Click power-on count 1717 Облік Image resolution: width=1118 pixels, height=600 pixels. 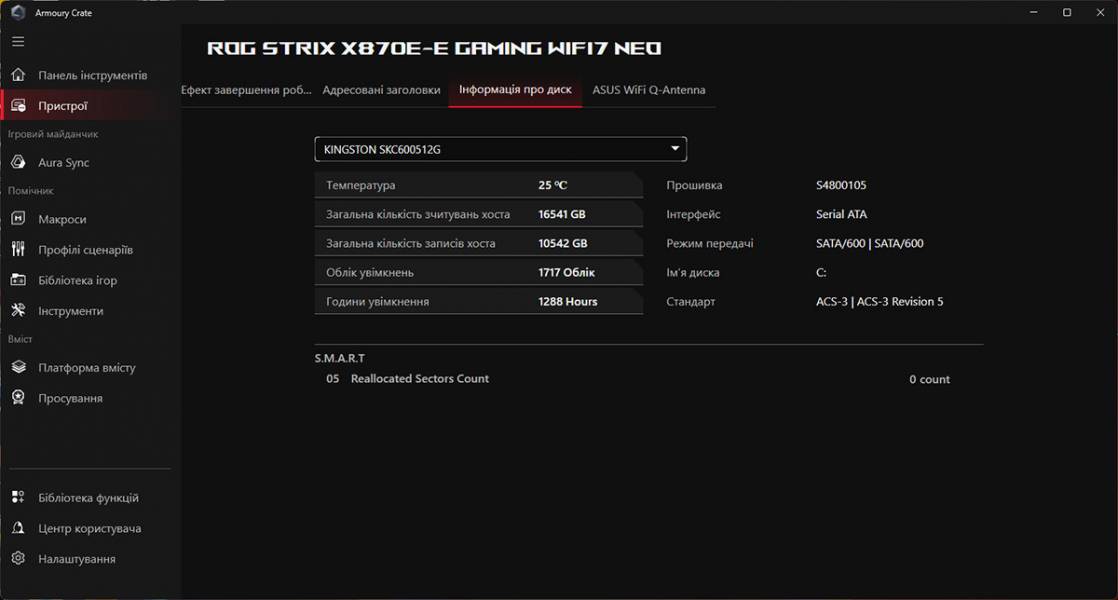tap(566, 272)
